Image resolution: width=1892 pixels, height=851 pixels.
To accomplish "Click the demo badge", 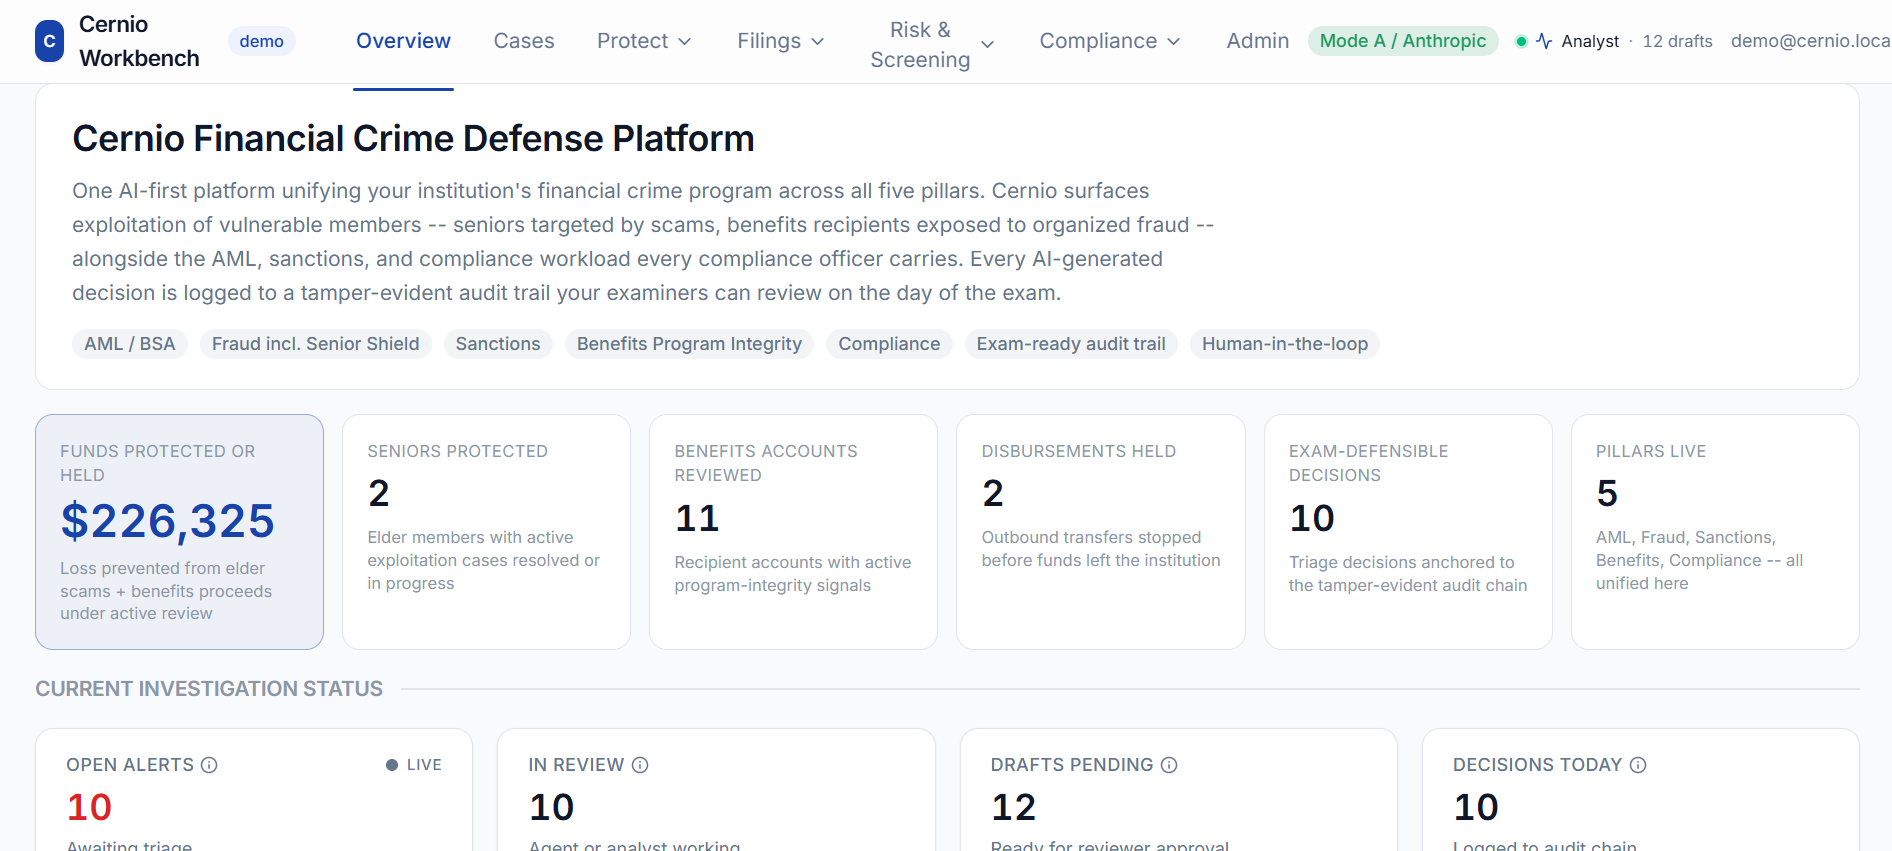I will coord(262,41).
